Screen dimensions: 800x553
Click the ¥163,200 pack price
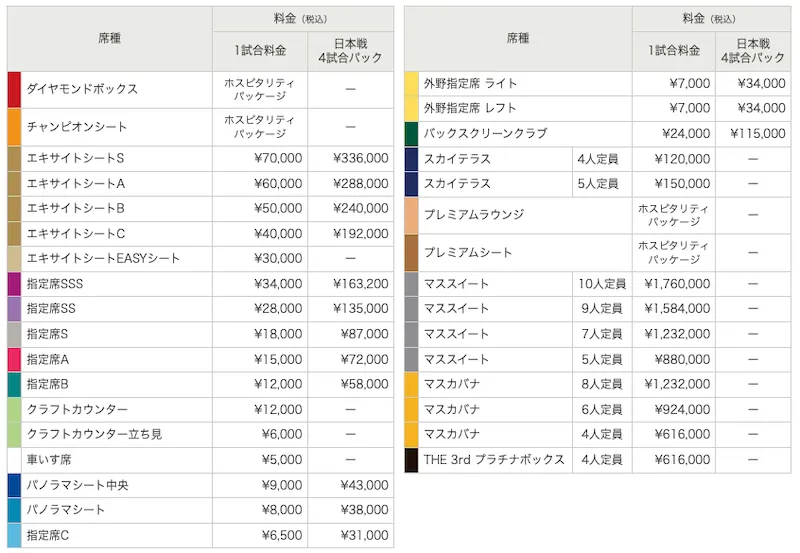pos(361,284)
